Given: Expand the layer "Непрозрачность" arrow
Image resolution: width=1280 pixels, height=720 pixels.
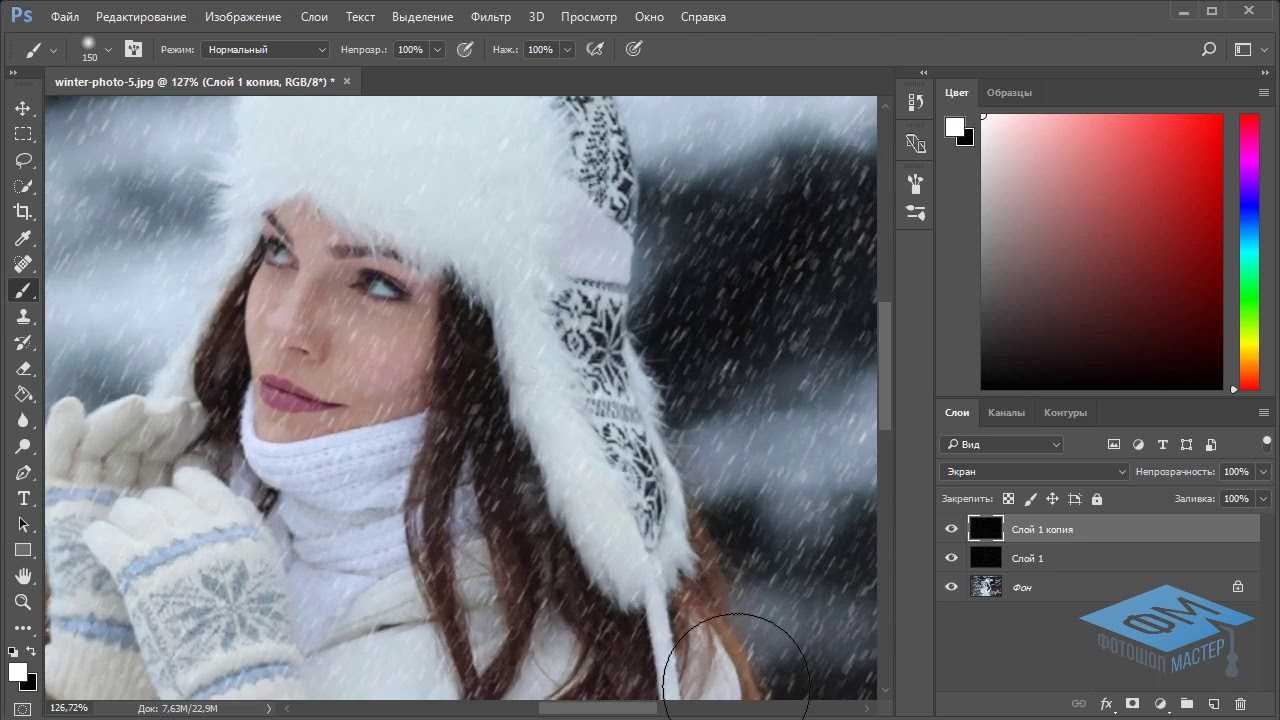Looking at the screenshot, I should coord(1264,471).
